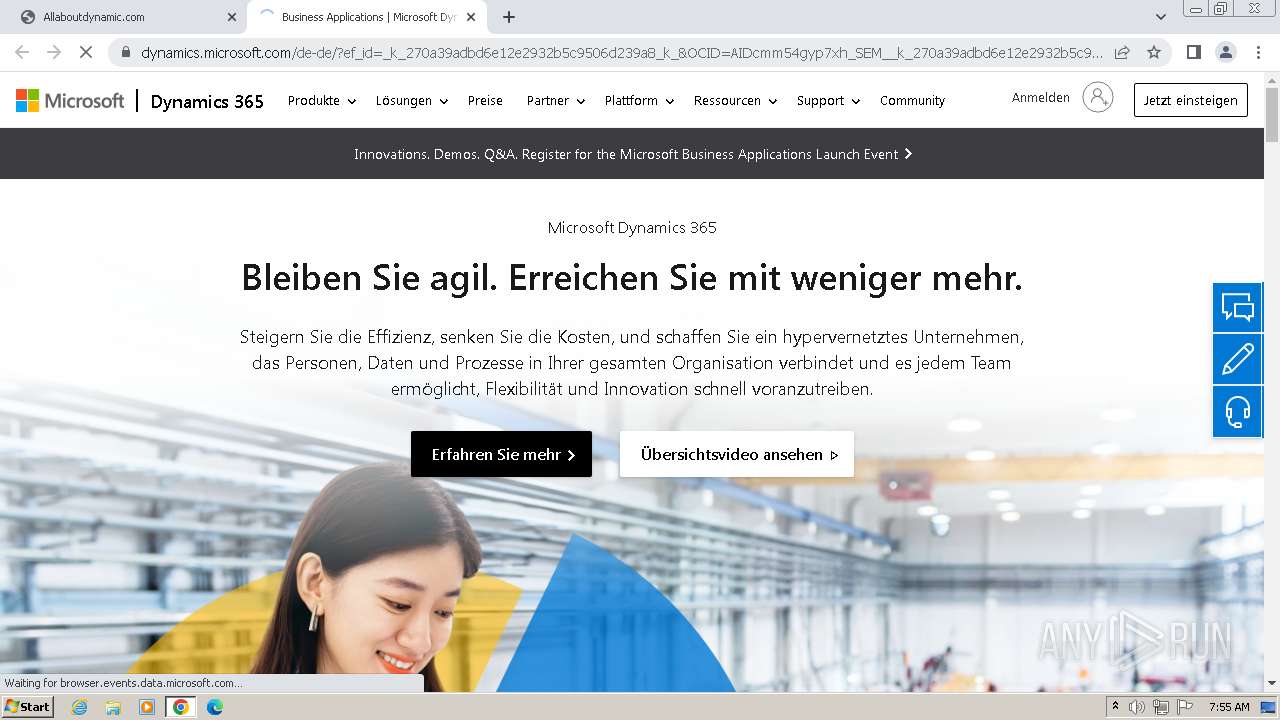
Task: Expand the Plattform menu
Action: (639, 101)
